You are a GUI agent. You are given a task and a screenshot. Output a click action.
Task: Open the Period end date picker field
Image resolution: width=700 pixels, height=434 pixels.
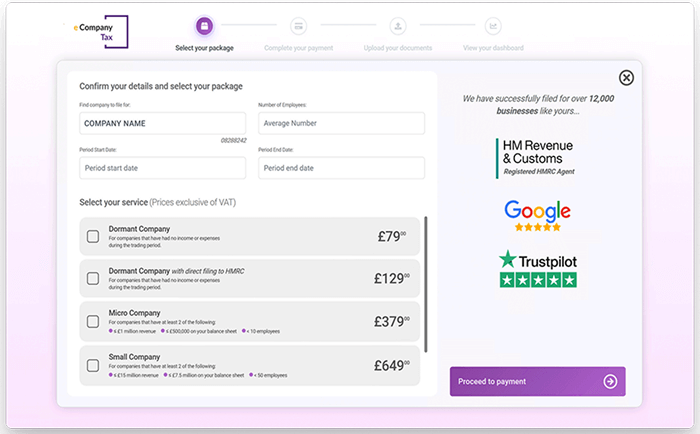pos(340,168)
